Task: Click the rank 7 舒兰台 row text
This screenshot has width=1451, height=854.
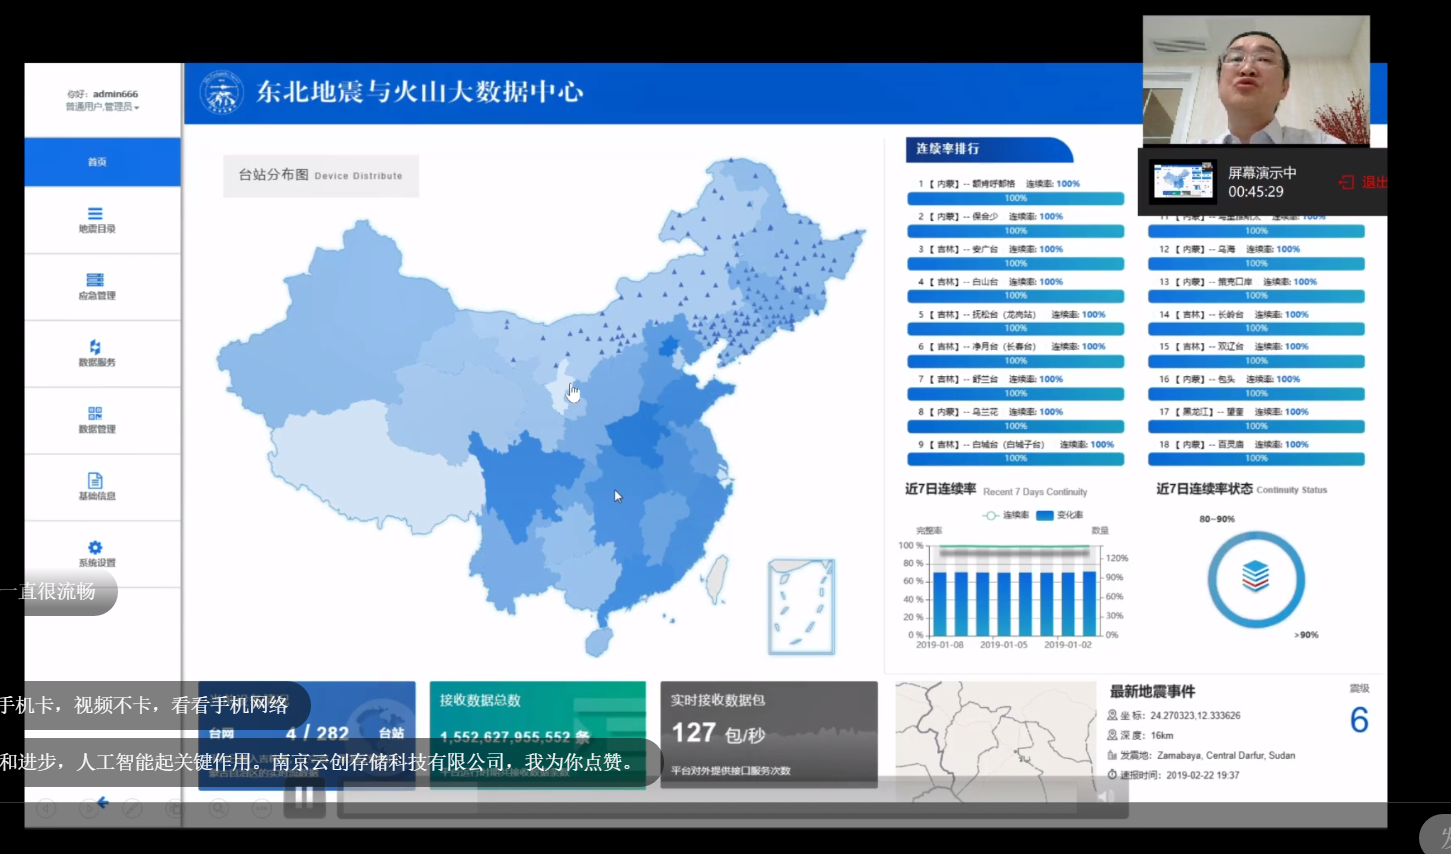Action: [990, 379]
